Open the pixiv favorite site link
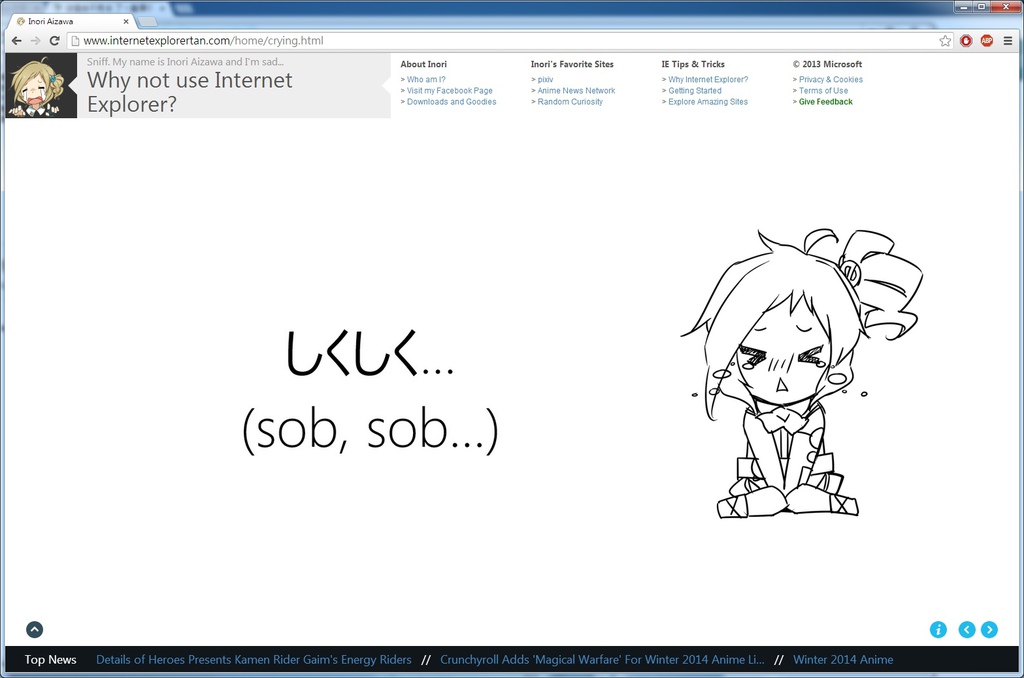This screenshot has height=678, width=1024. tap(545, 80)
